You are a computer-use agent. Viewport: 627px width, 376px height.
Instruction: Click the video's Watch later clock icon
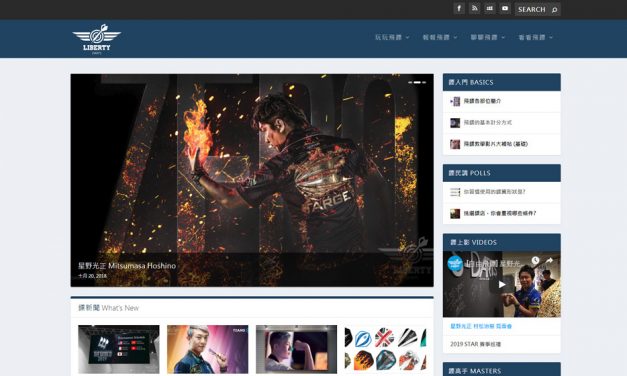[x=535, y=260]
